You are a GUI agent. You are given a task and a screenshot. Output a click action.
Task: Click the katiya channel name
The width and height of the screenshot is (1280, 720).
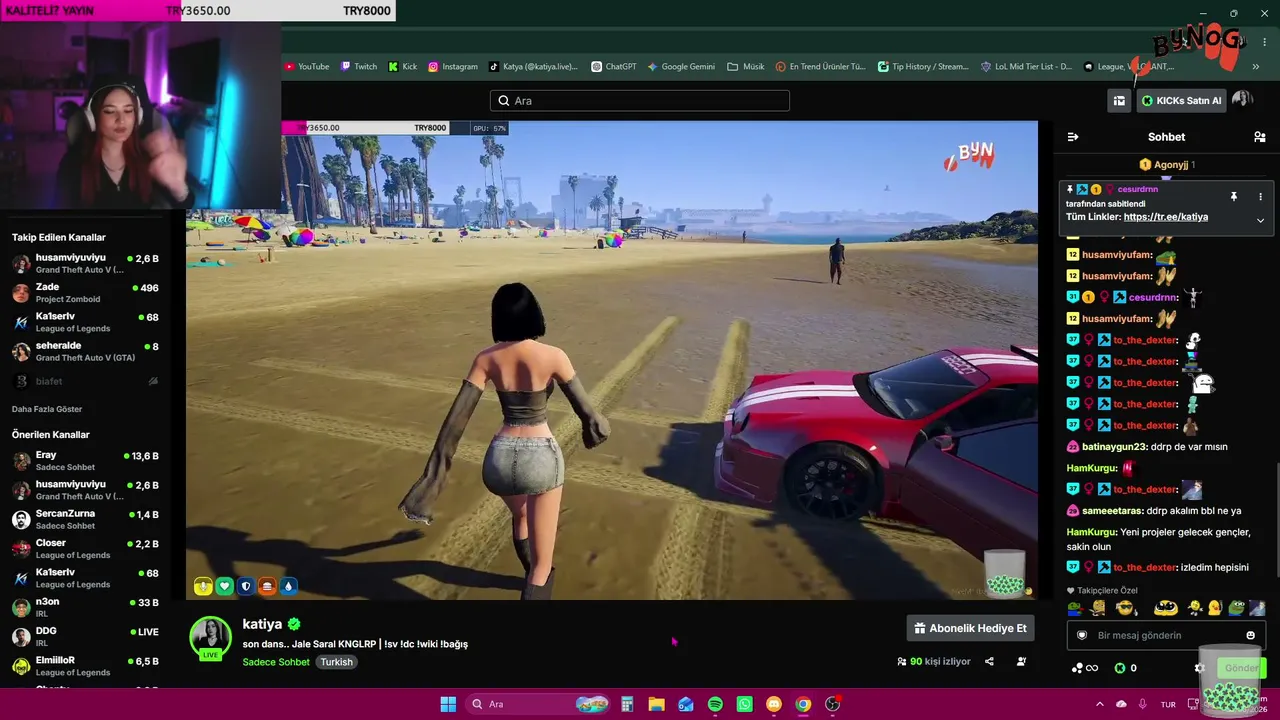(262, 624)
